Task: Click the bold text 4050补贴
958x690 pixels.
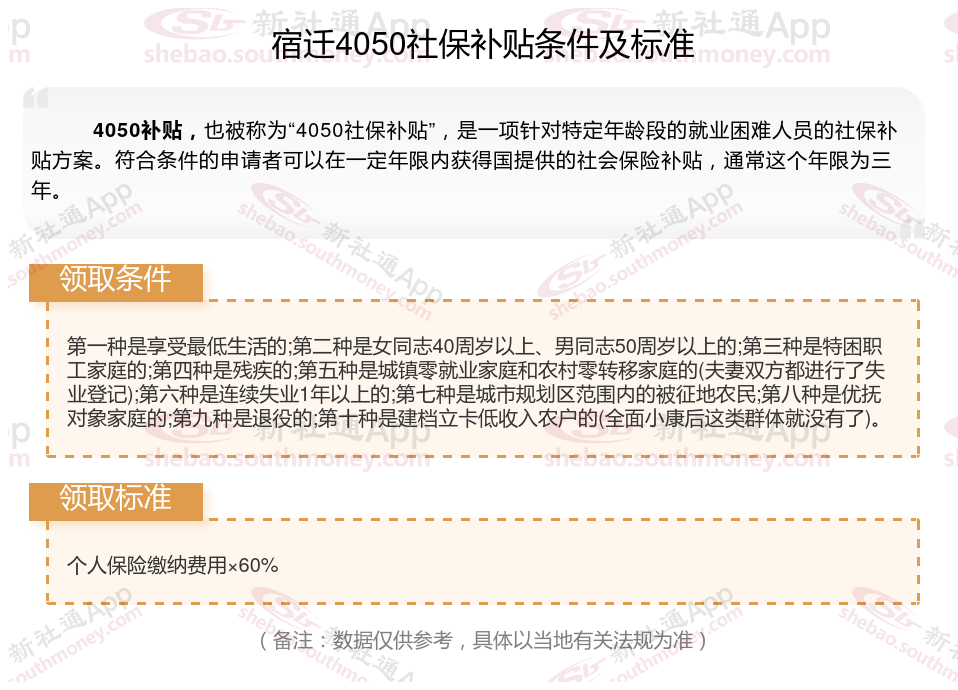Action: pyautogui.click(x=137, y=130)
